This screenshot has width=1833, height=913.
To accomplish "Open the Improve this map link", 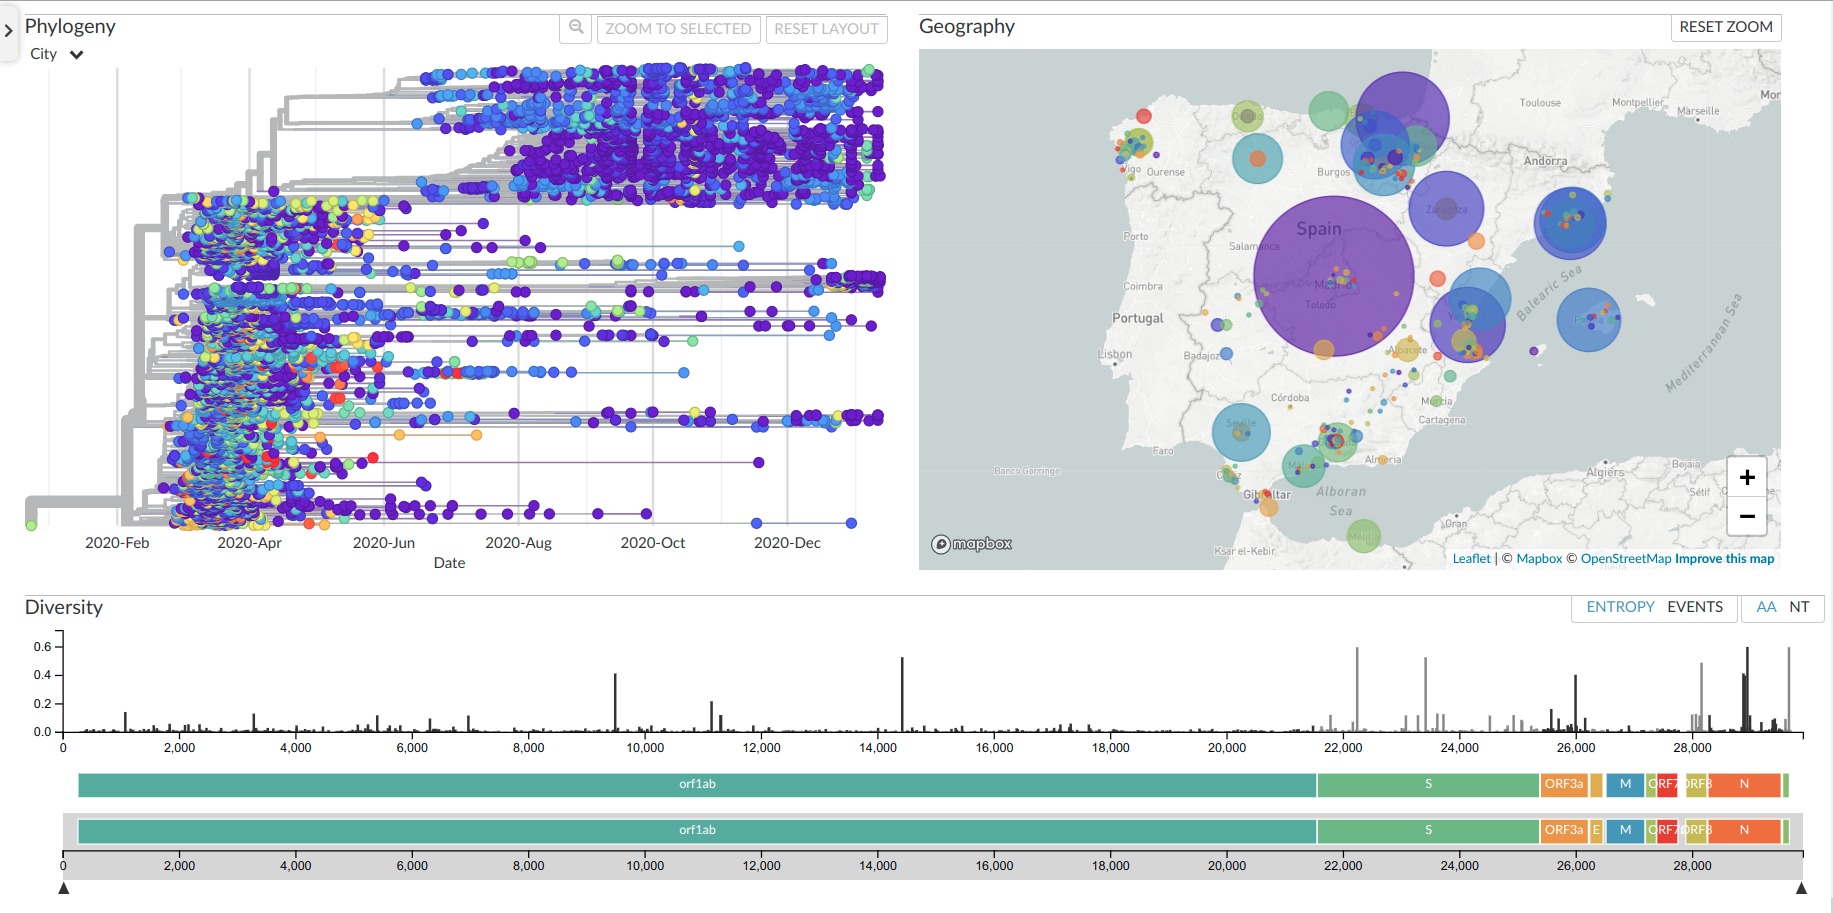I will (1724, 559).
